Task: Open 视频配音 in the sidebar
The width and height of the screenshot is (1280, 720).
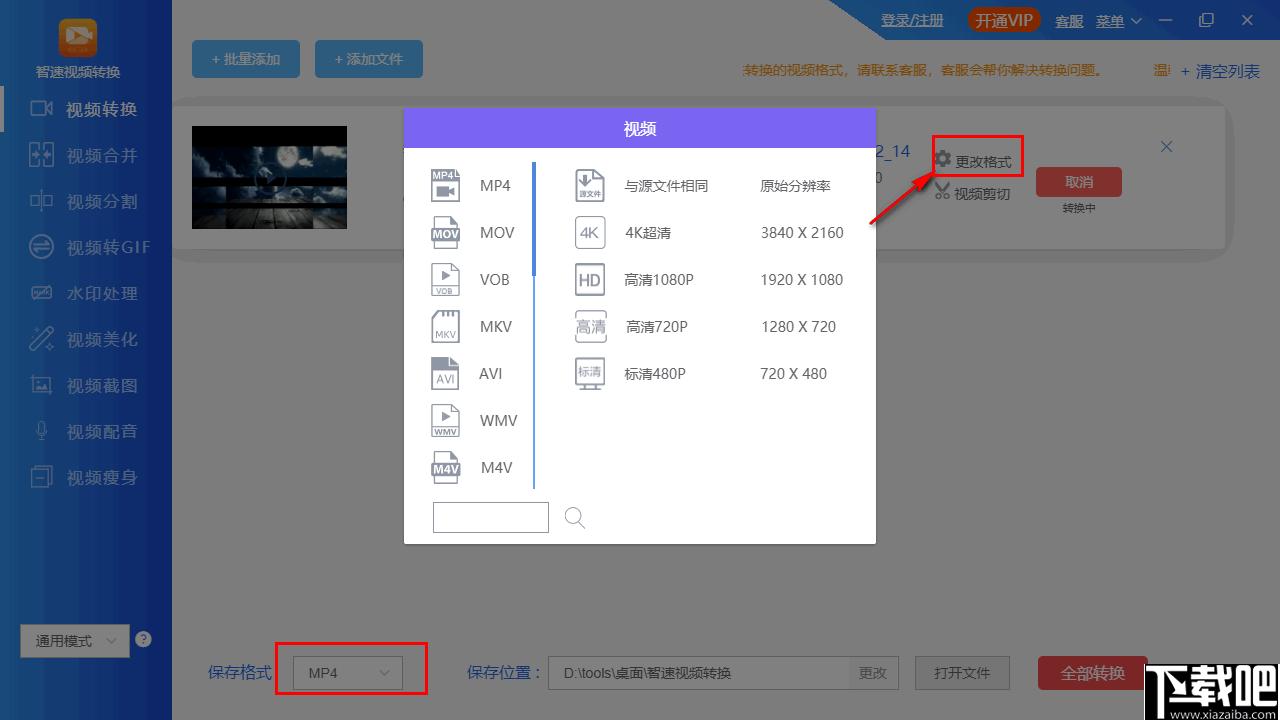Action: click(86, 431)
